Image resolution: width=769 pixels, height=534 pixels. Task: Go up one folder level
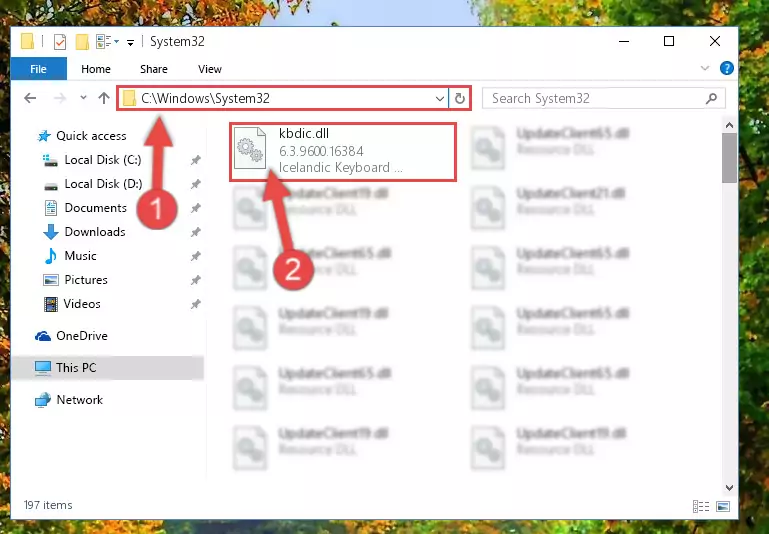click(x=103, y=98)
